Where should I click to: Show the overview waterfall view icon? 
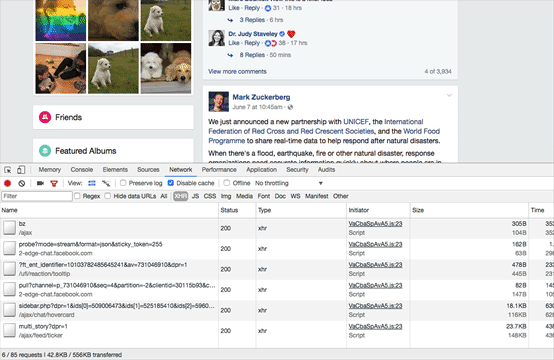click(x=106, y=183)
